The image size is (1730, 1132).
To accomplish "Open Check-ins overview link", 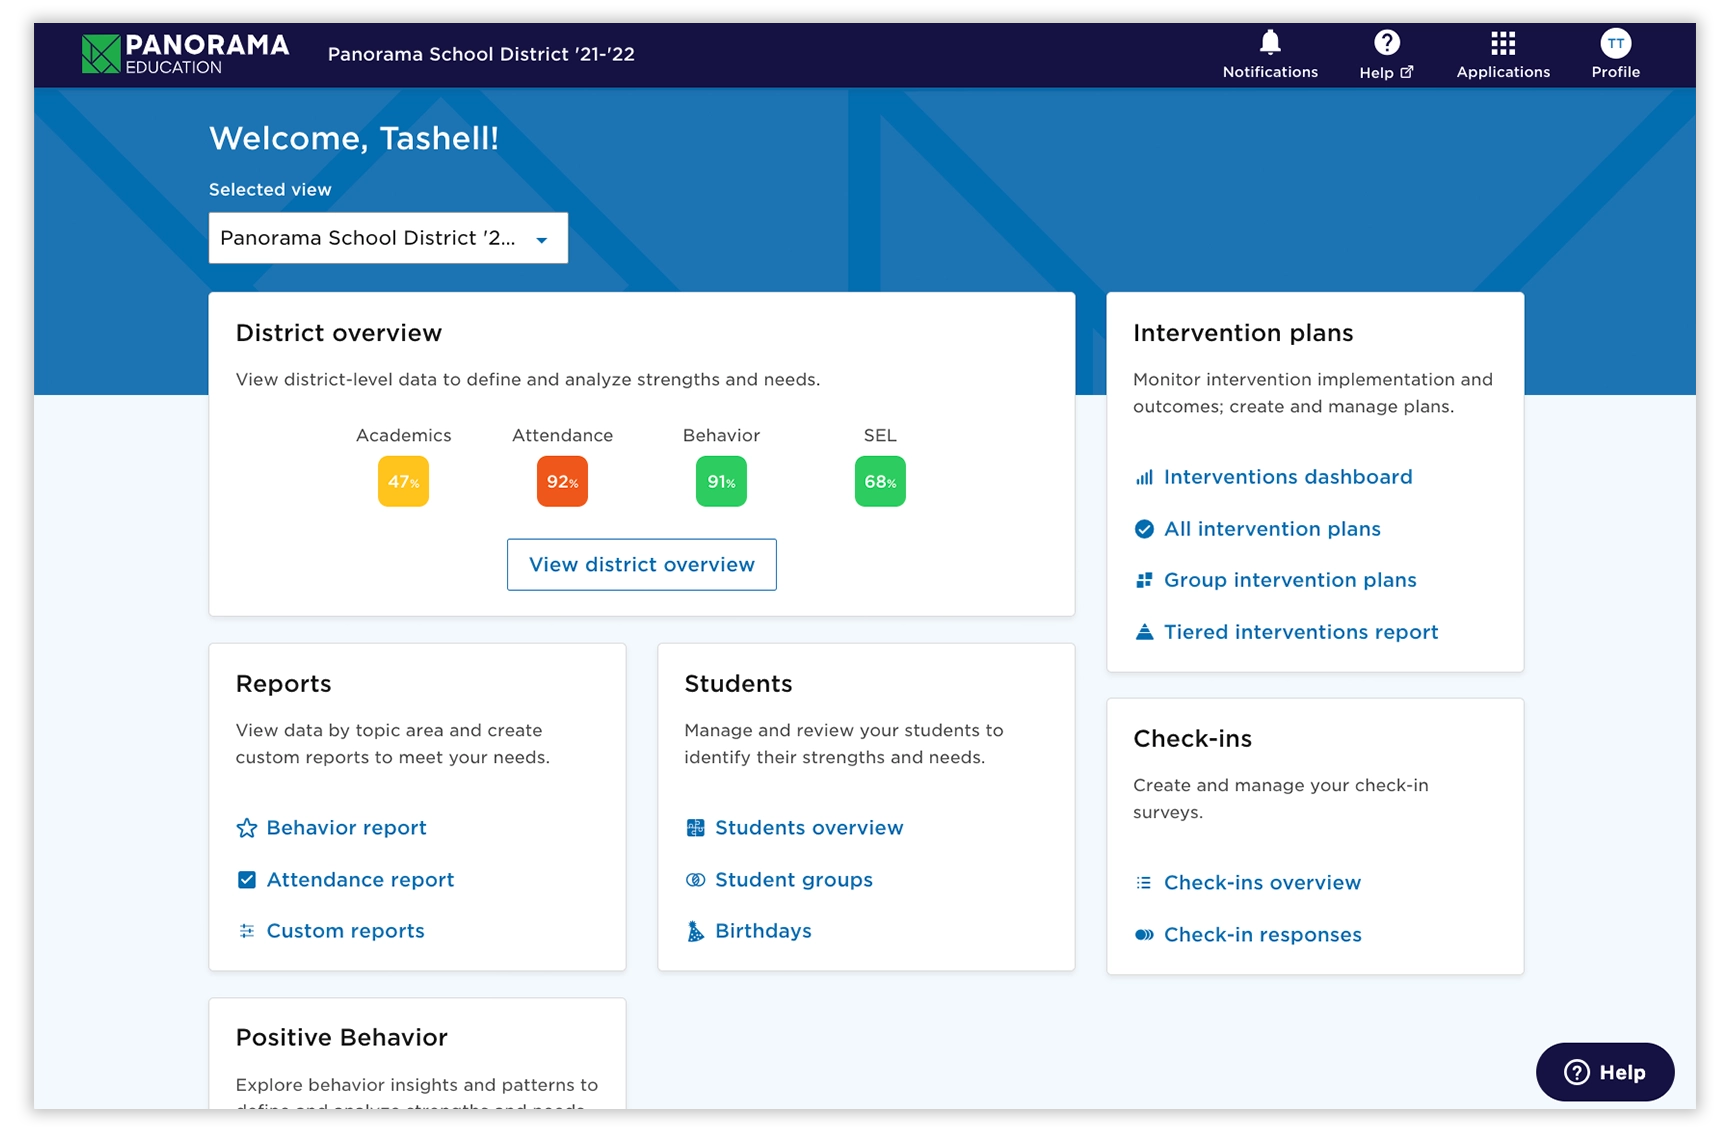I will (x=1262, y=883).
